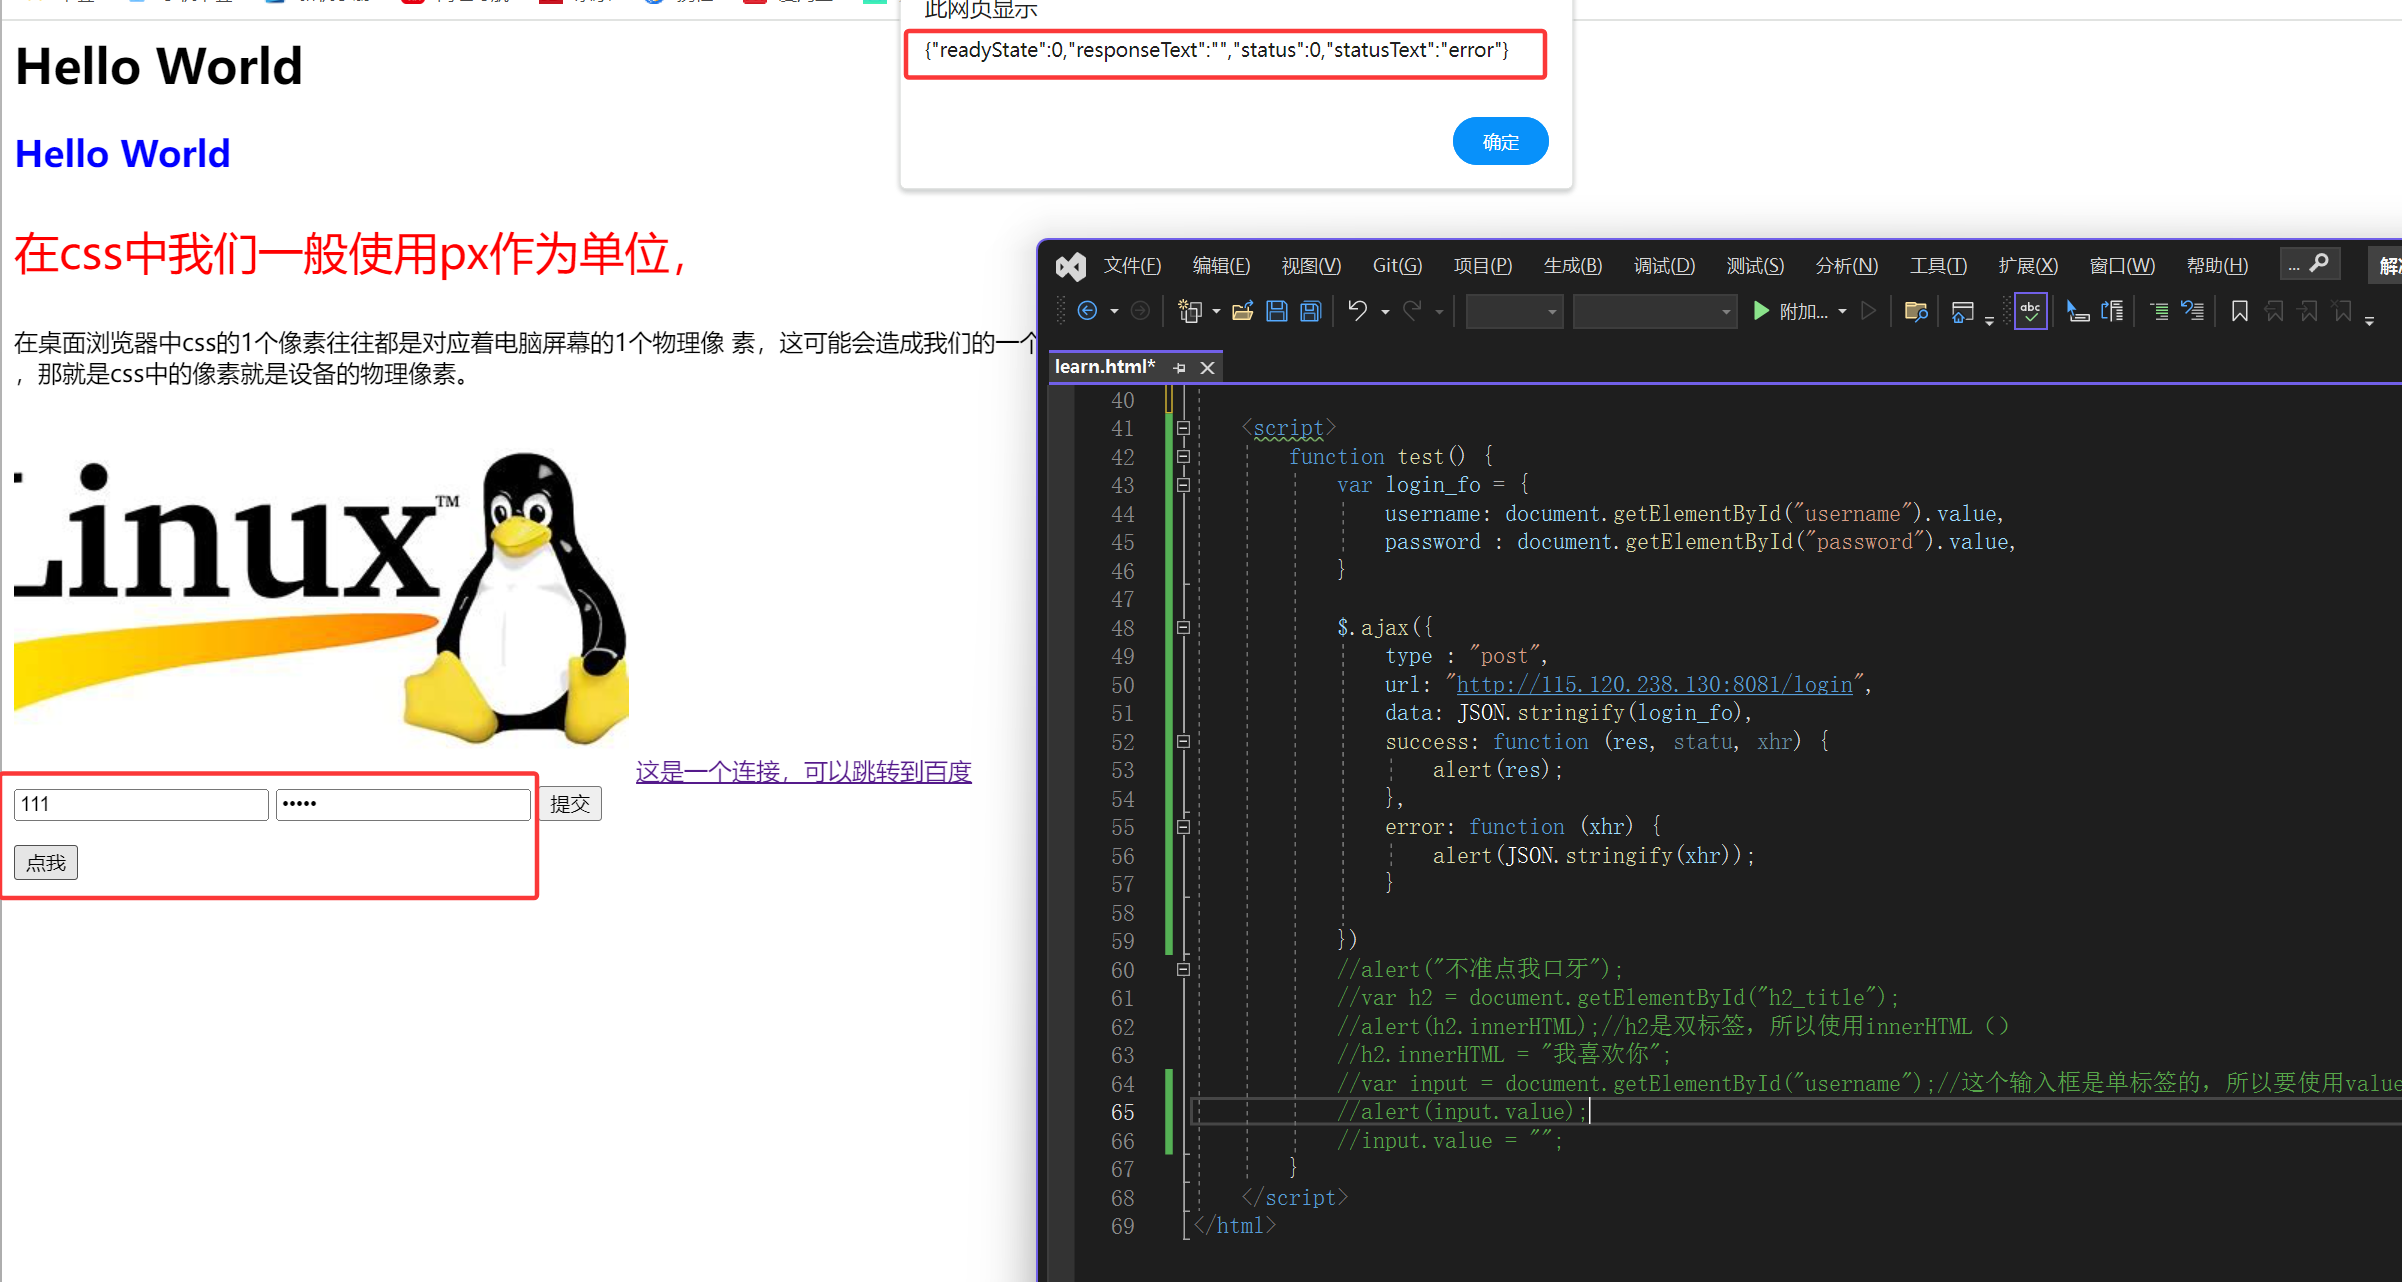Screen dimensions: 2402x1282
Task: Click line number 65 in the editor
Action: pyautogui.click(x=1122, y=1113)
